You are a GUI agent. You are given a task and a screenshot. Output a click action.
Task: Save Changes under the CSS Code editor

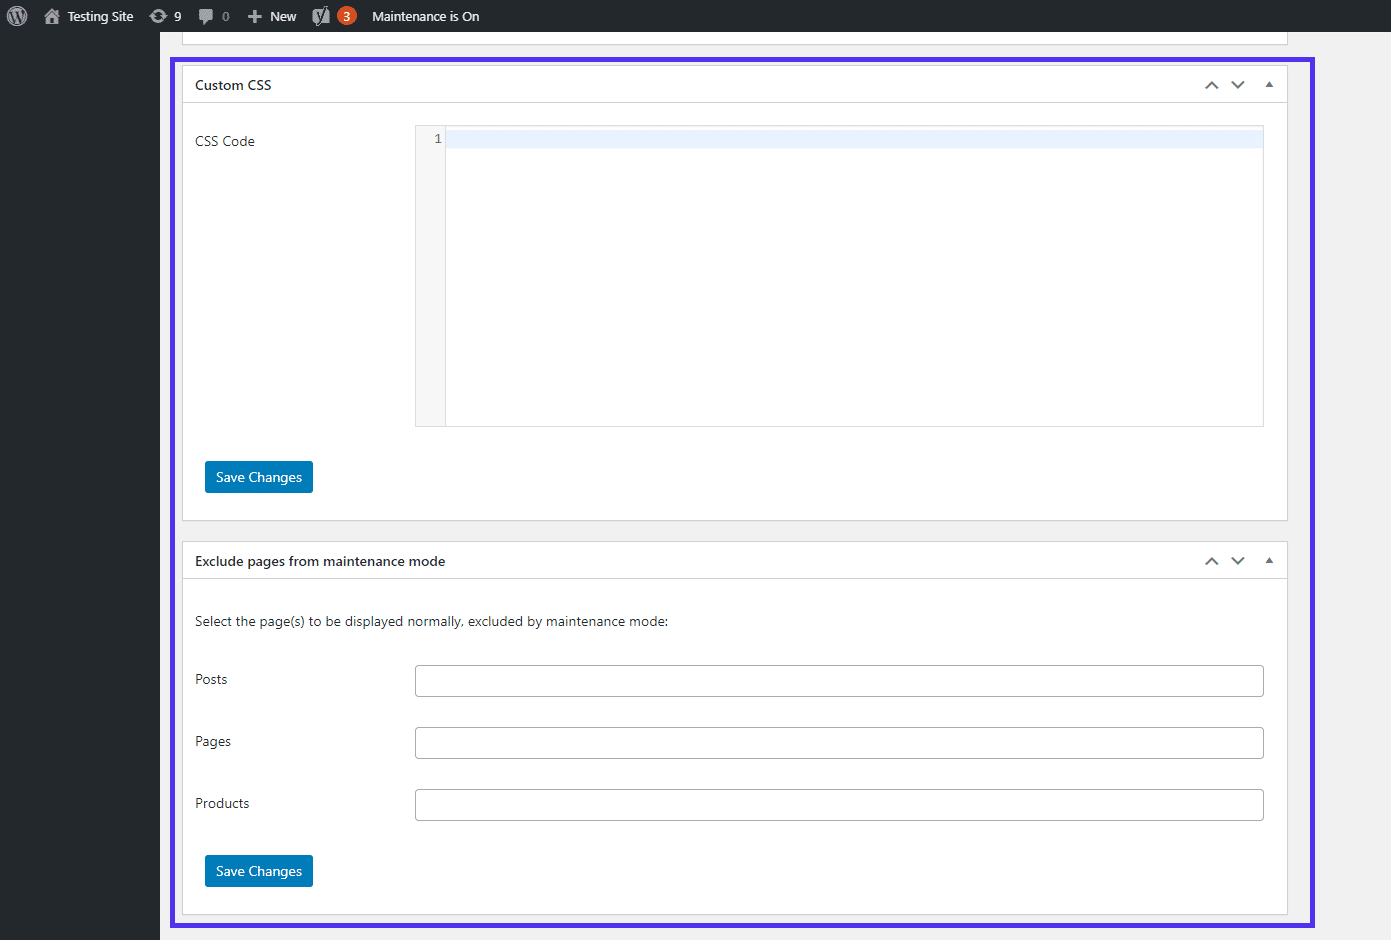(258, 477)
